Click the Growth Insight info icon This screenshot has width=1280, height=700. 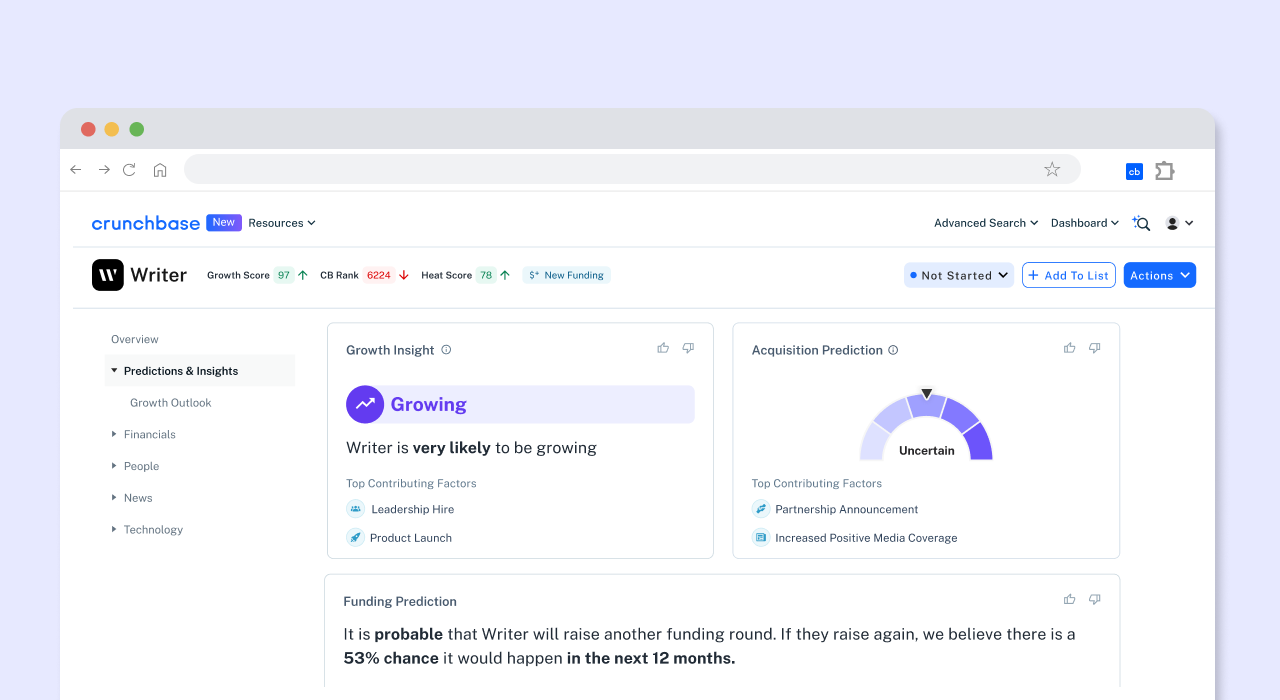pos(446,350)
